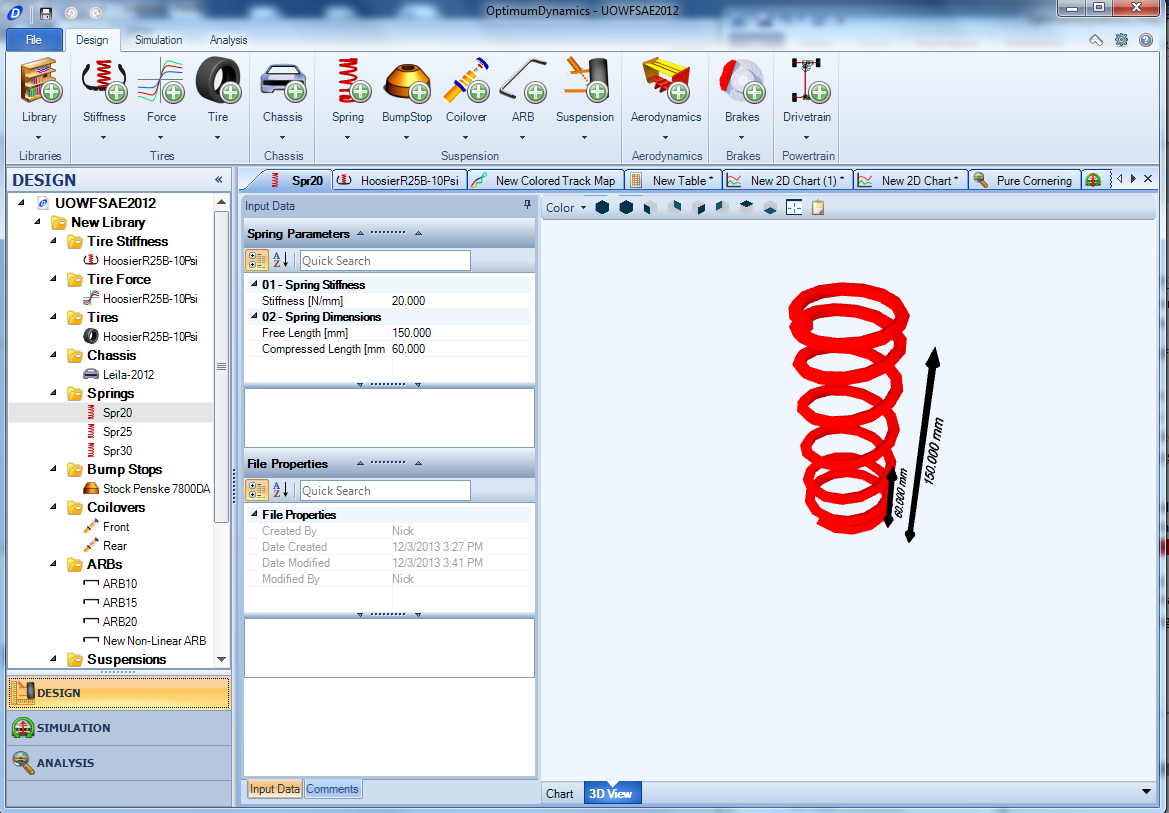
Task: Add a new Tire Stiffness item
Action: pos(104,82)
